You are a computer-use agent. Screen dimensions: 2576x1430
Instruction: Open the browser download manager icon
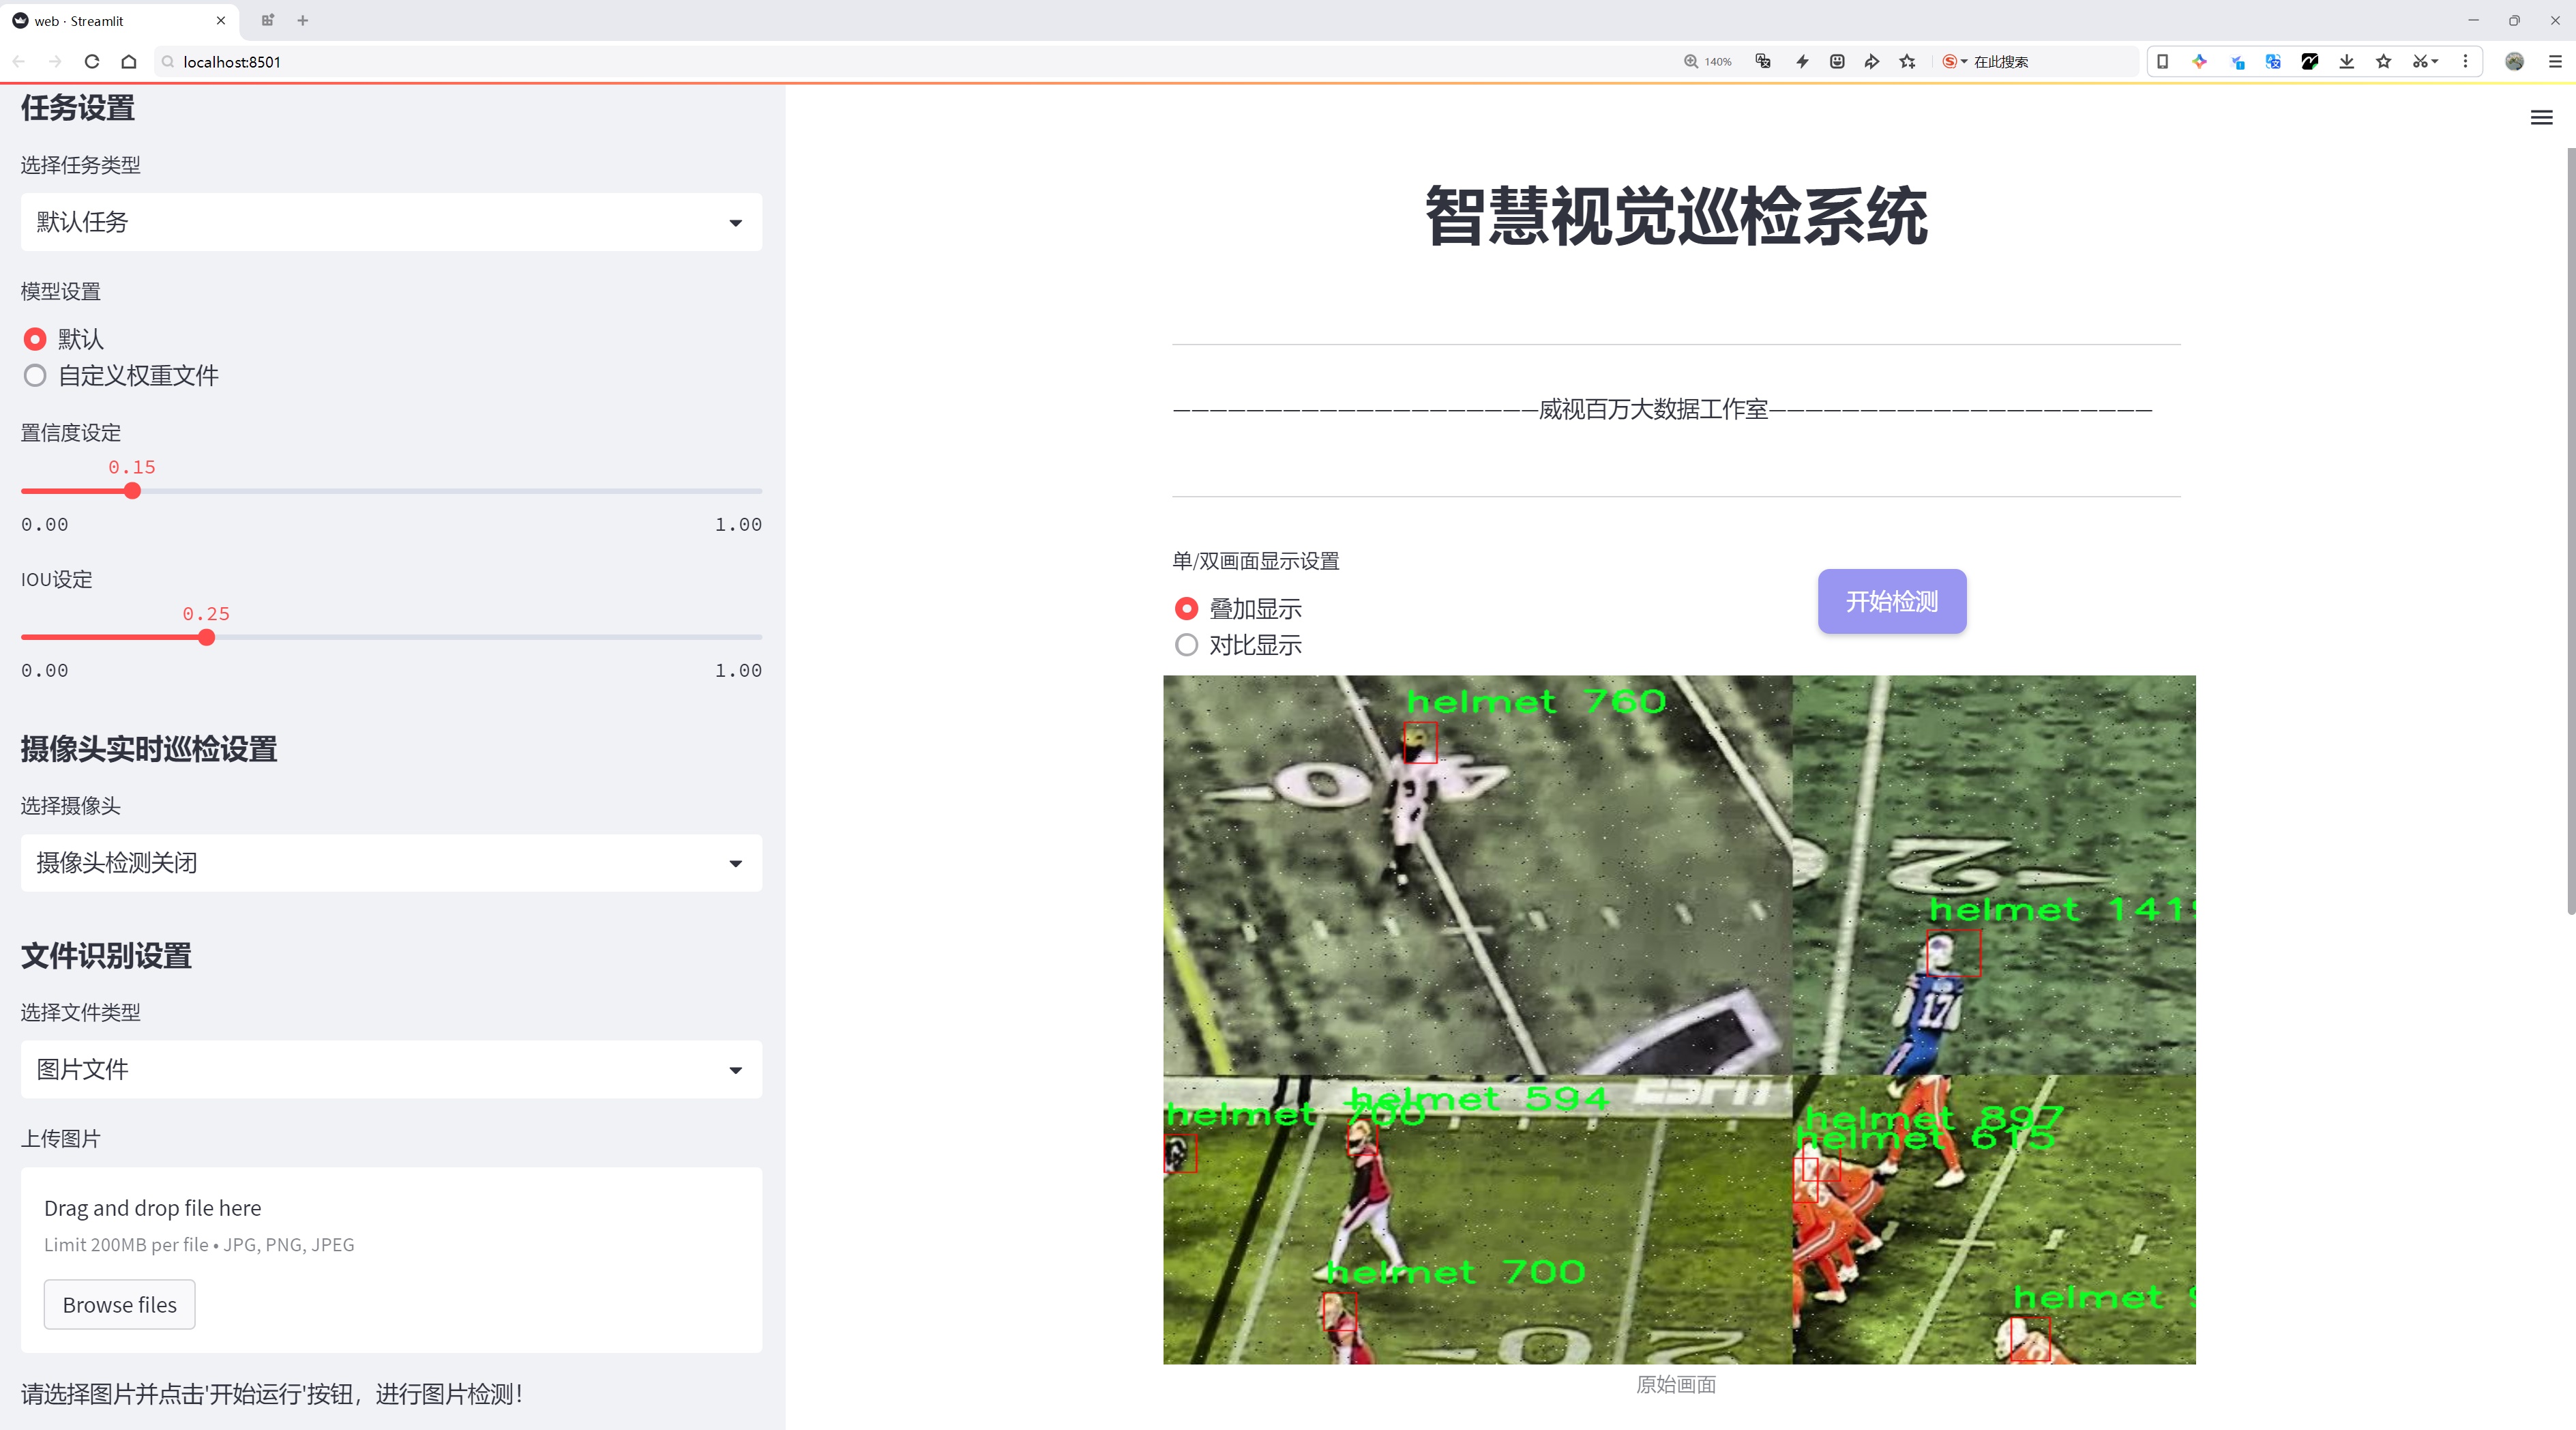coord(2346,61)
